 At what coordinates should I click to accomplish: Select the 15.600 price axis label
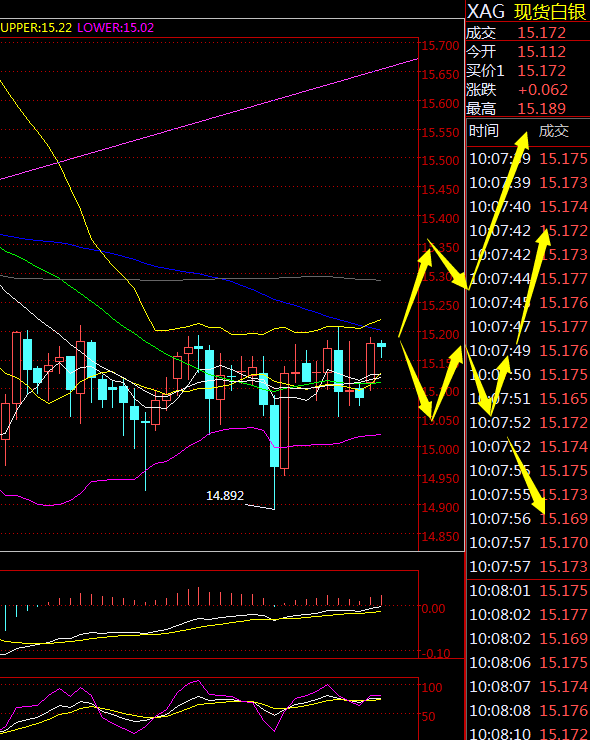440,103
